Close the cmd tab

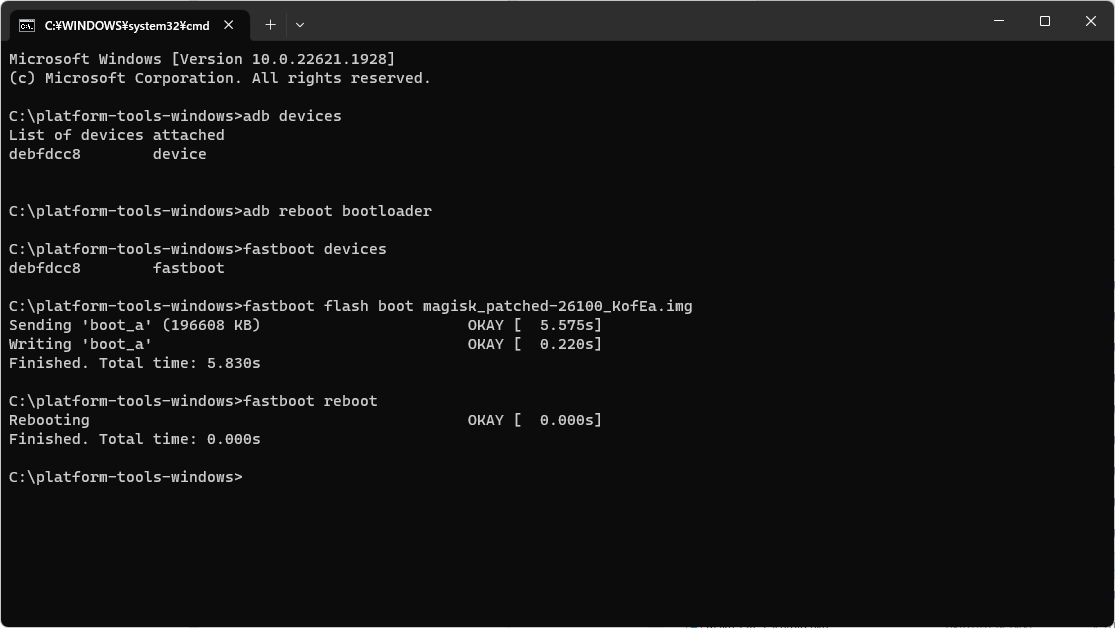pyautogui.click(x=228, y=25)
